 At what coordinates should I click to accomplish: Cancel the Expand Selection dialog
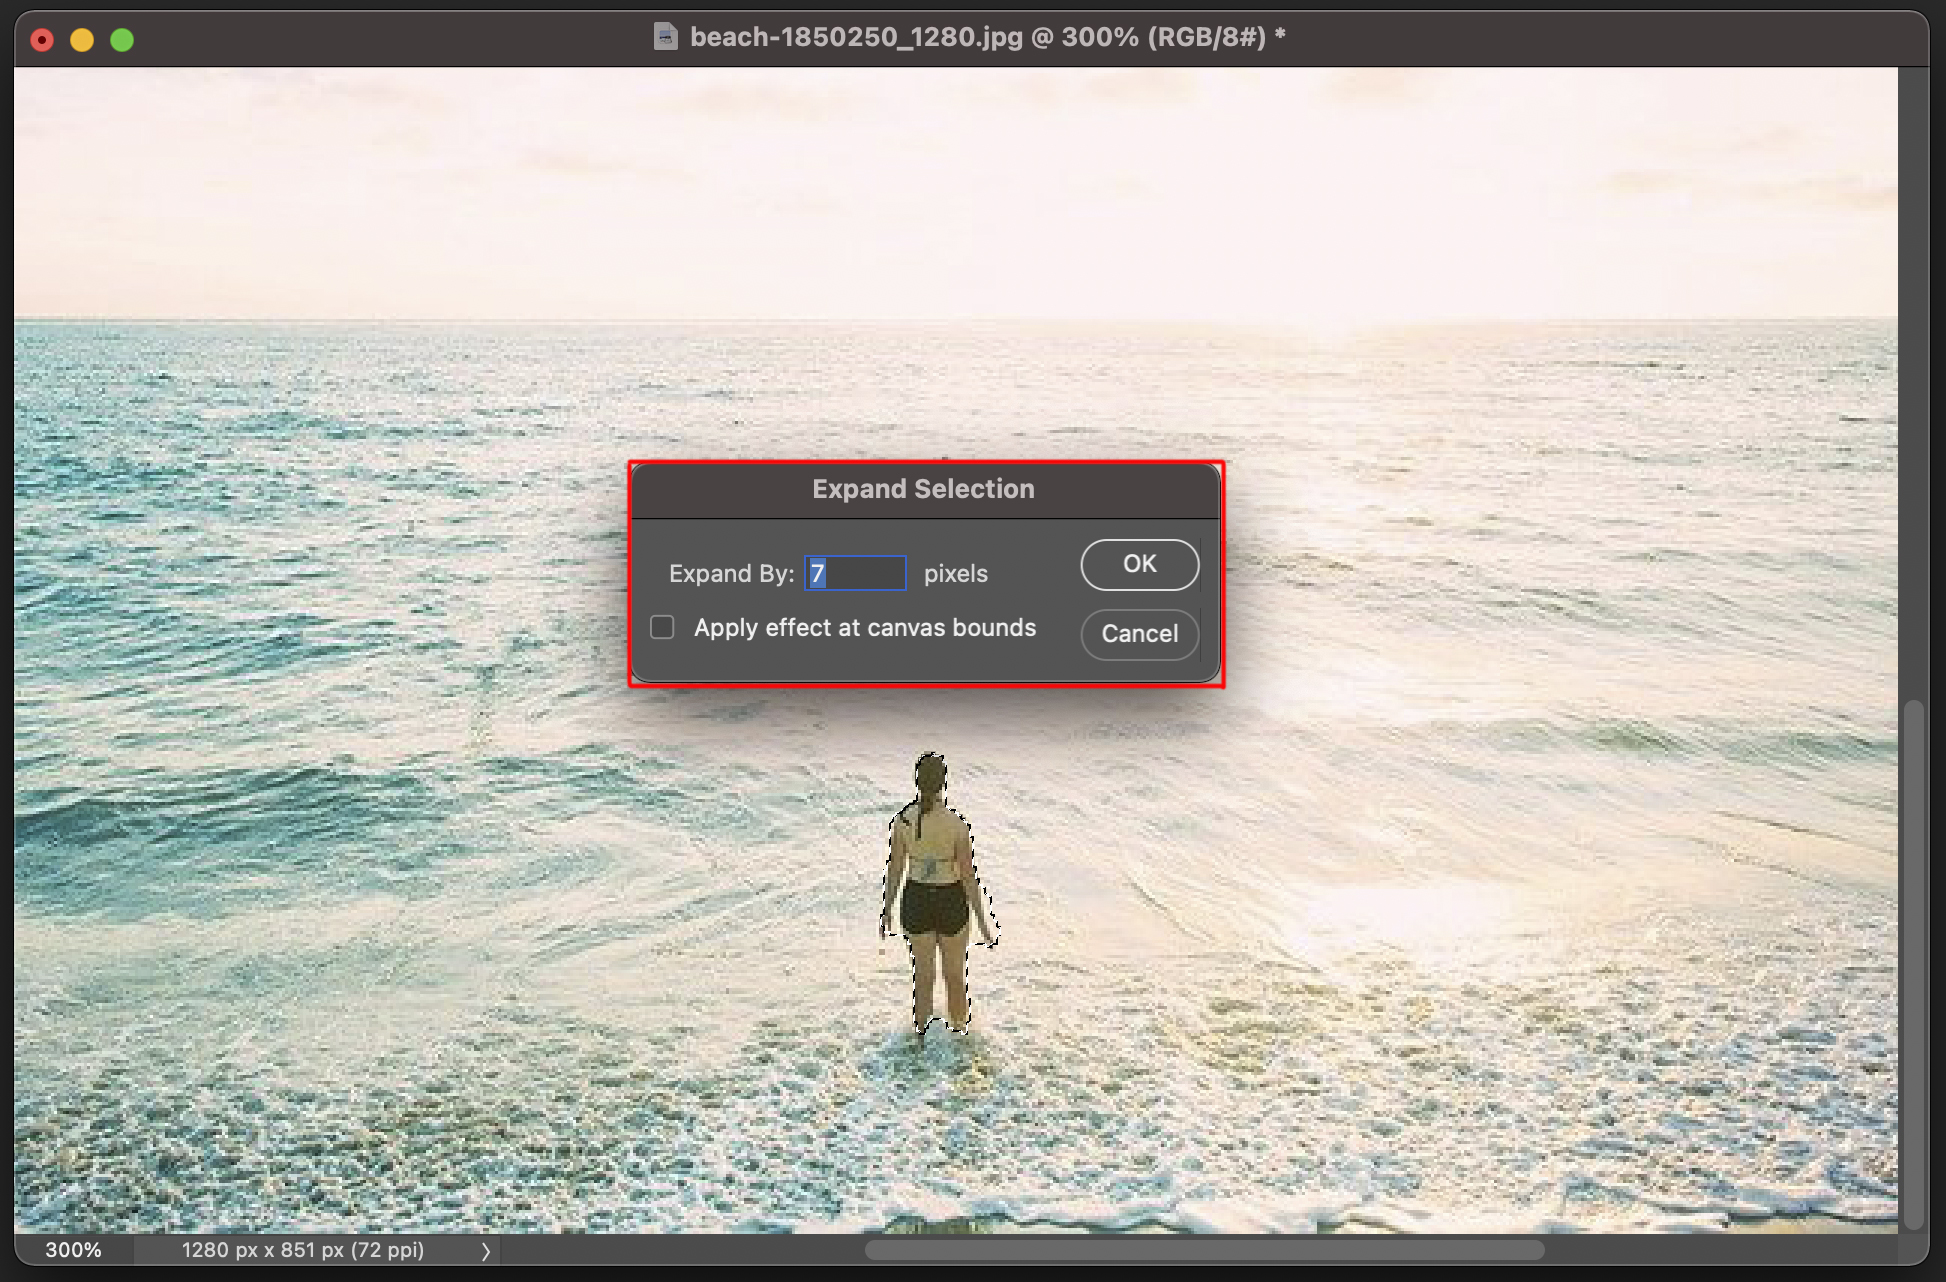tap(1139, 633)
